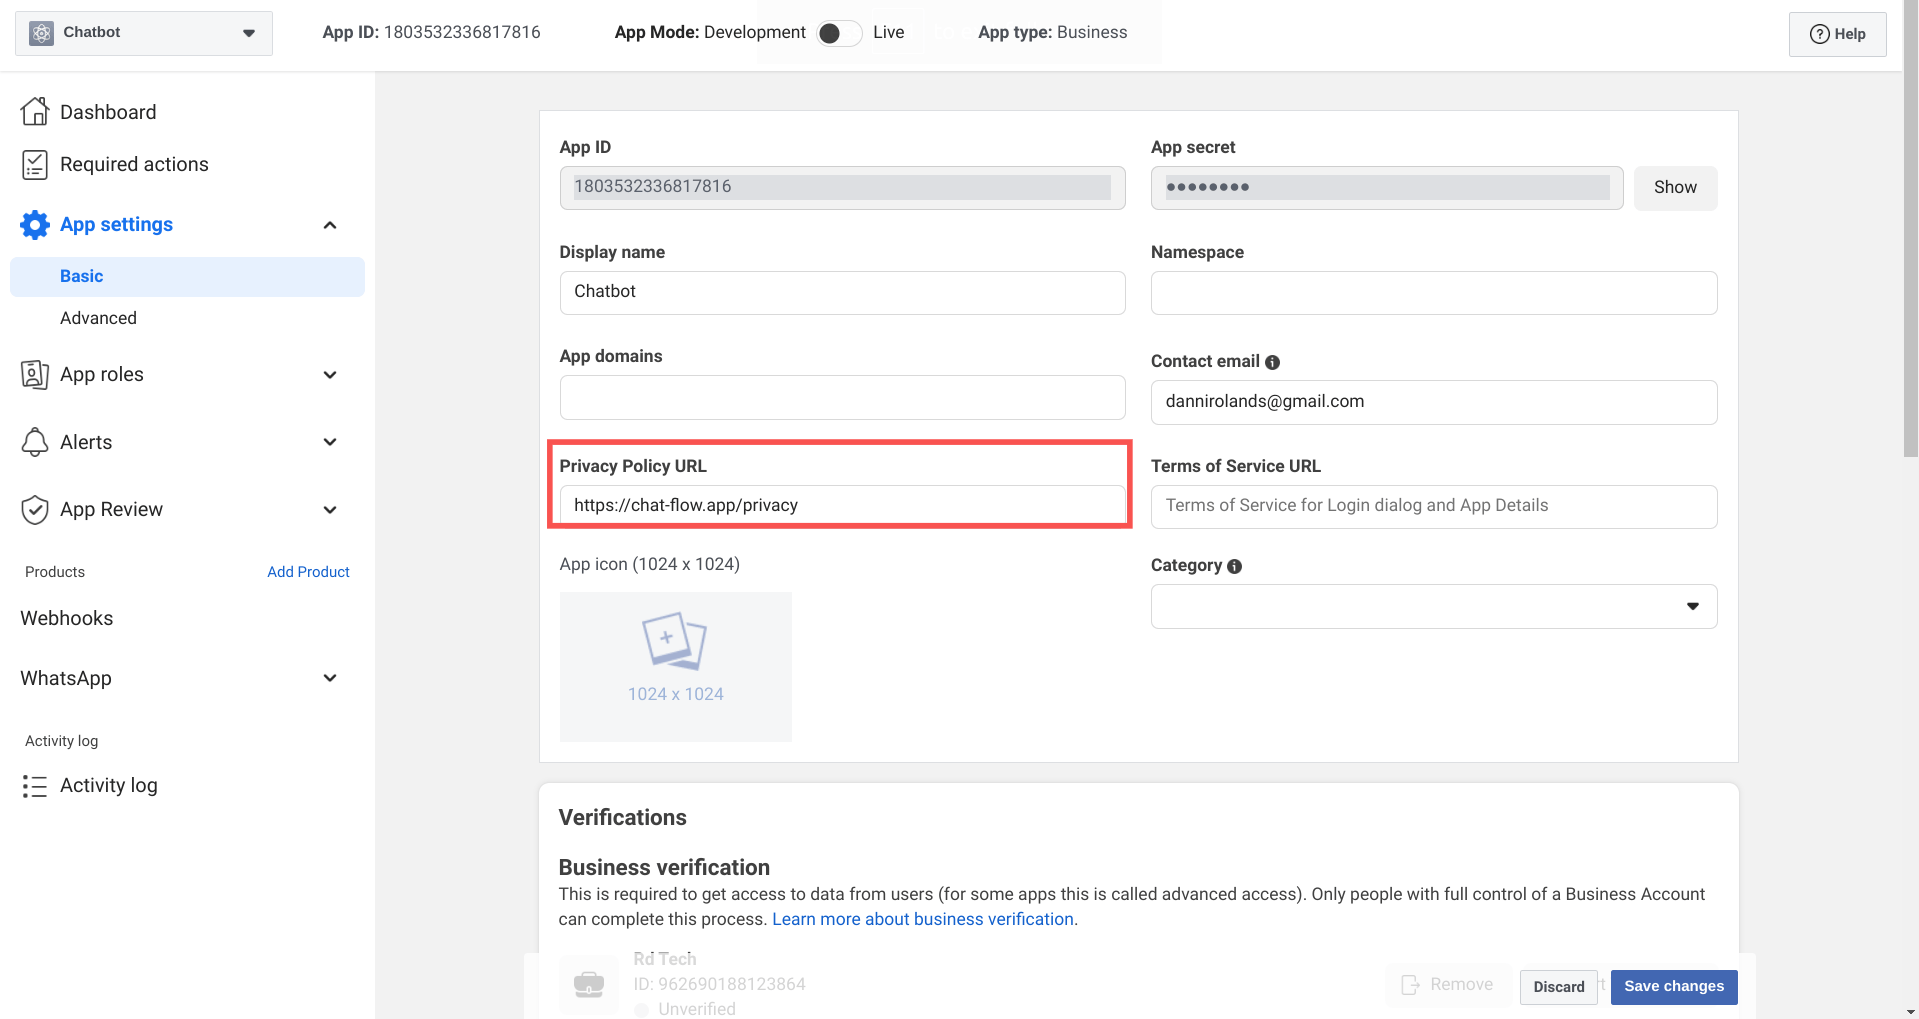
Task: Click Save changes button
Action: [x=1674, y=987]
